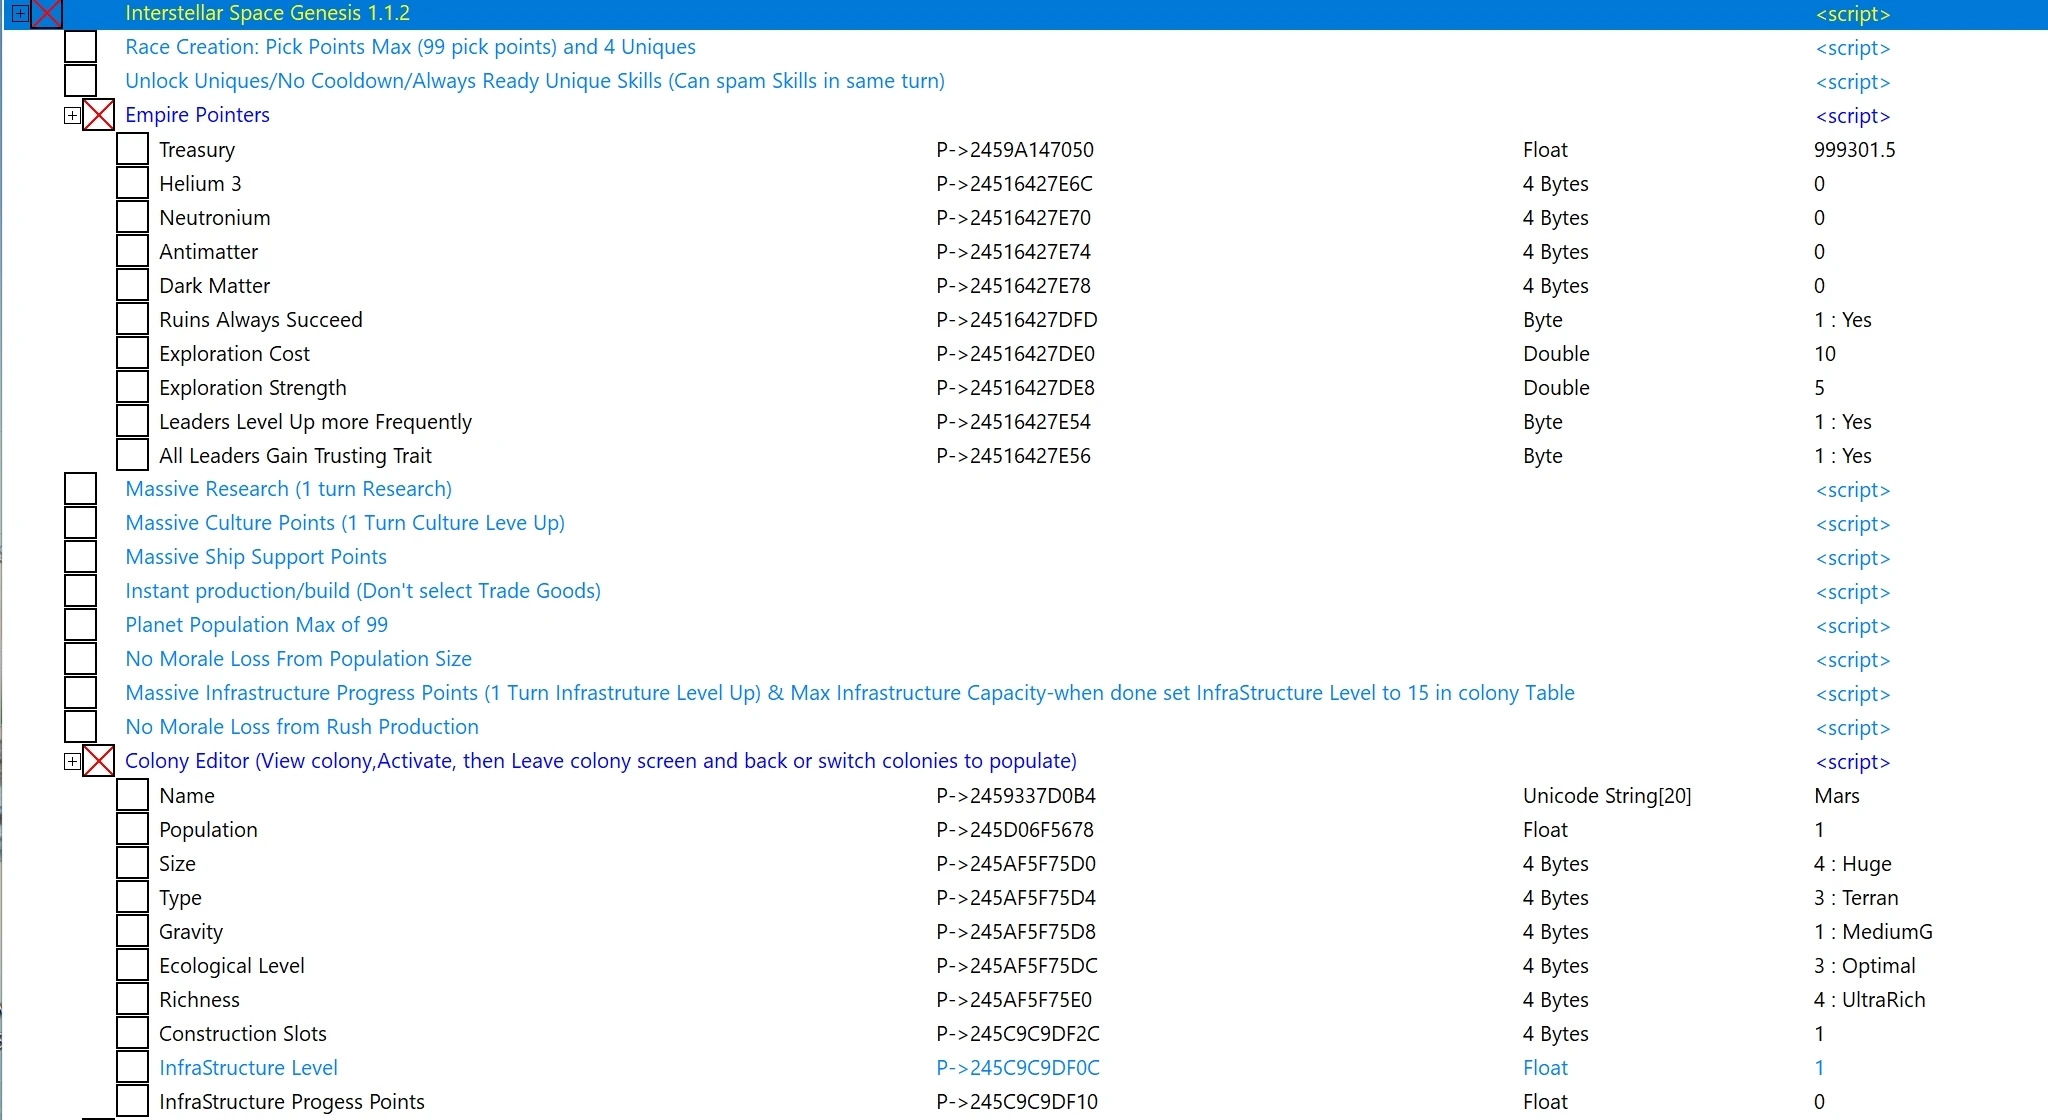Tick the Helium 3 freeze checkbox
This screenshot has height=1120, width=2048.
click(x=132, y=183)
